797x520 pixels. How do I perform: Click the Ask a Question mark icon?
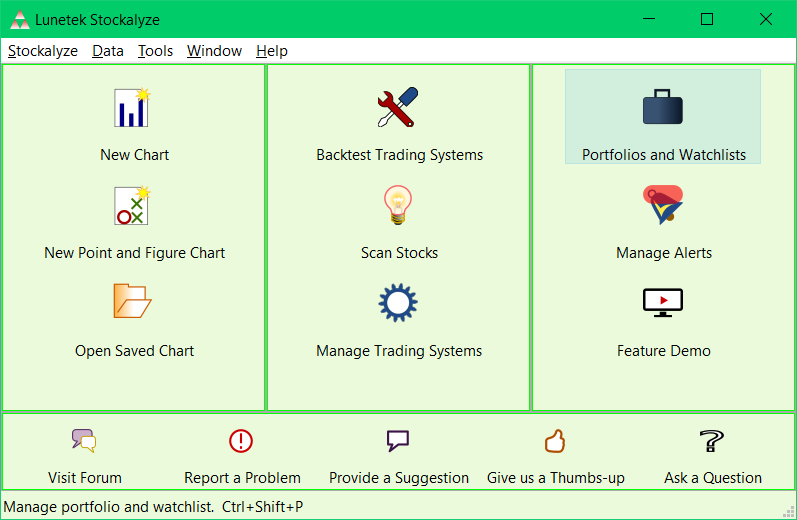(x=712, y=441)
